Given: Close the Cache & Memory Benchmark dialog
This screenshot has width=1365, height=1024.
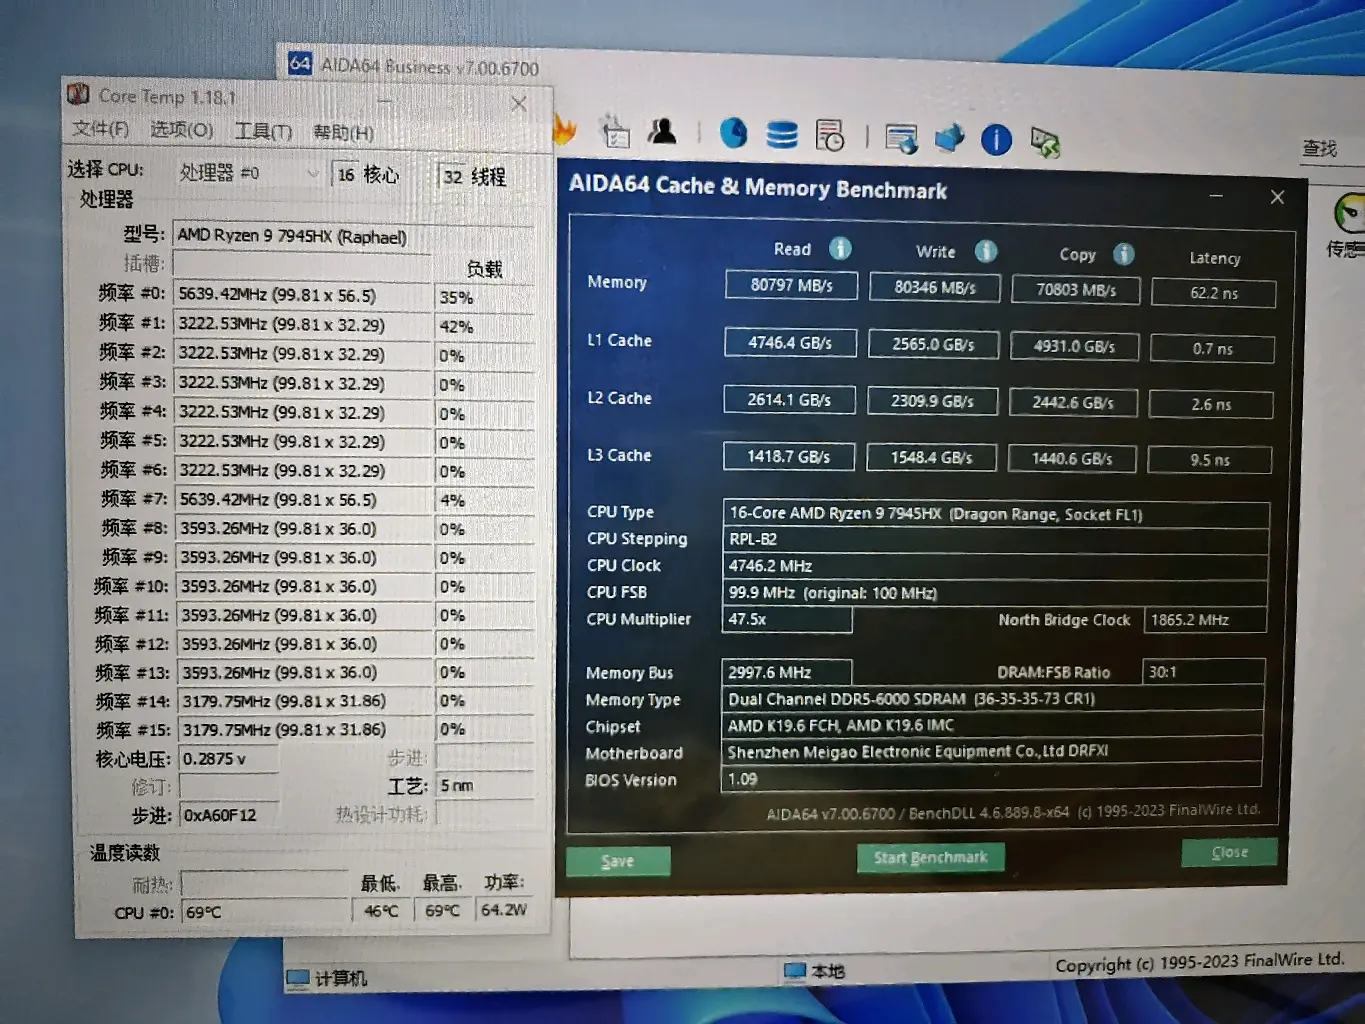Looking at the screenshot, I should pyautogui.click(x=1277, y=197).
